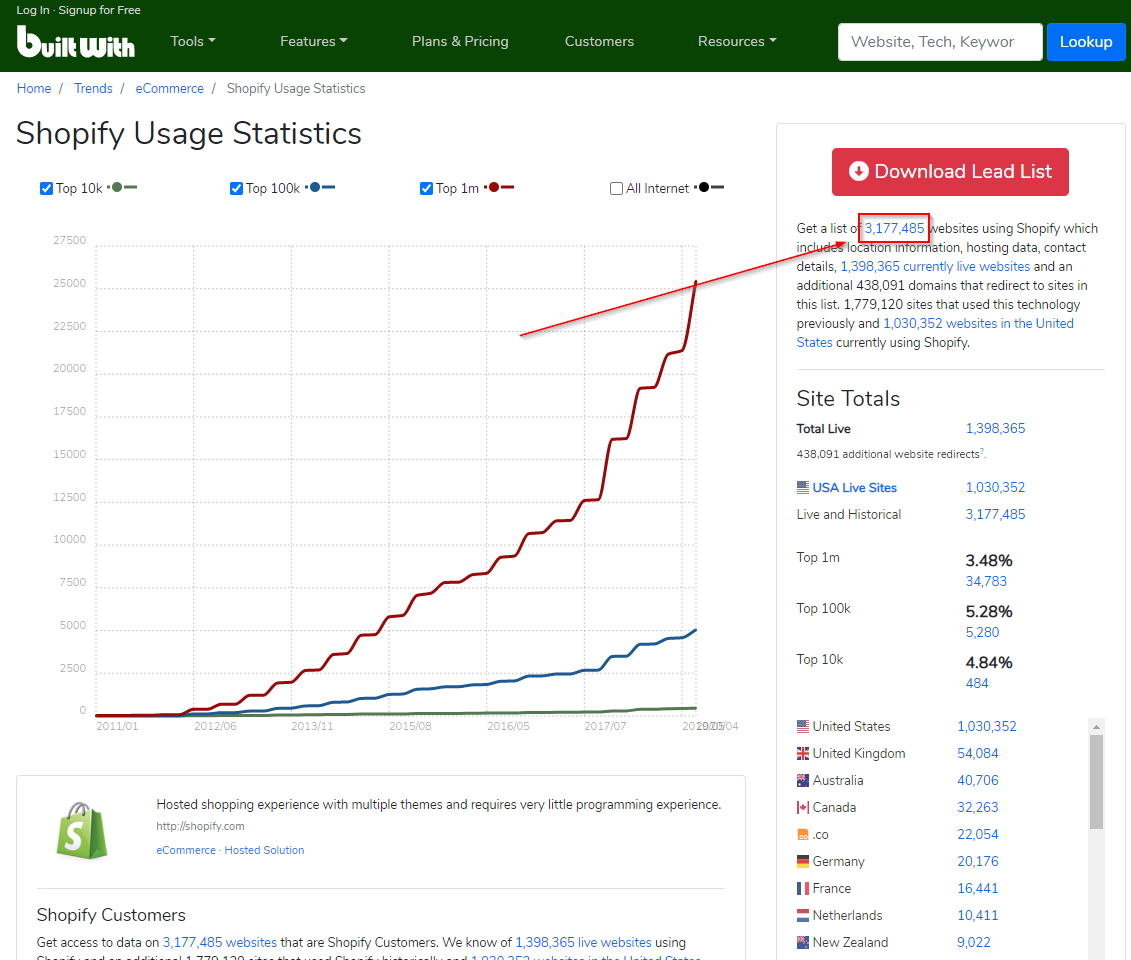
Task: Click Live and Historical count 3,177,485
Action: pos(995,514)
